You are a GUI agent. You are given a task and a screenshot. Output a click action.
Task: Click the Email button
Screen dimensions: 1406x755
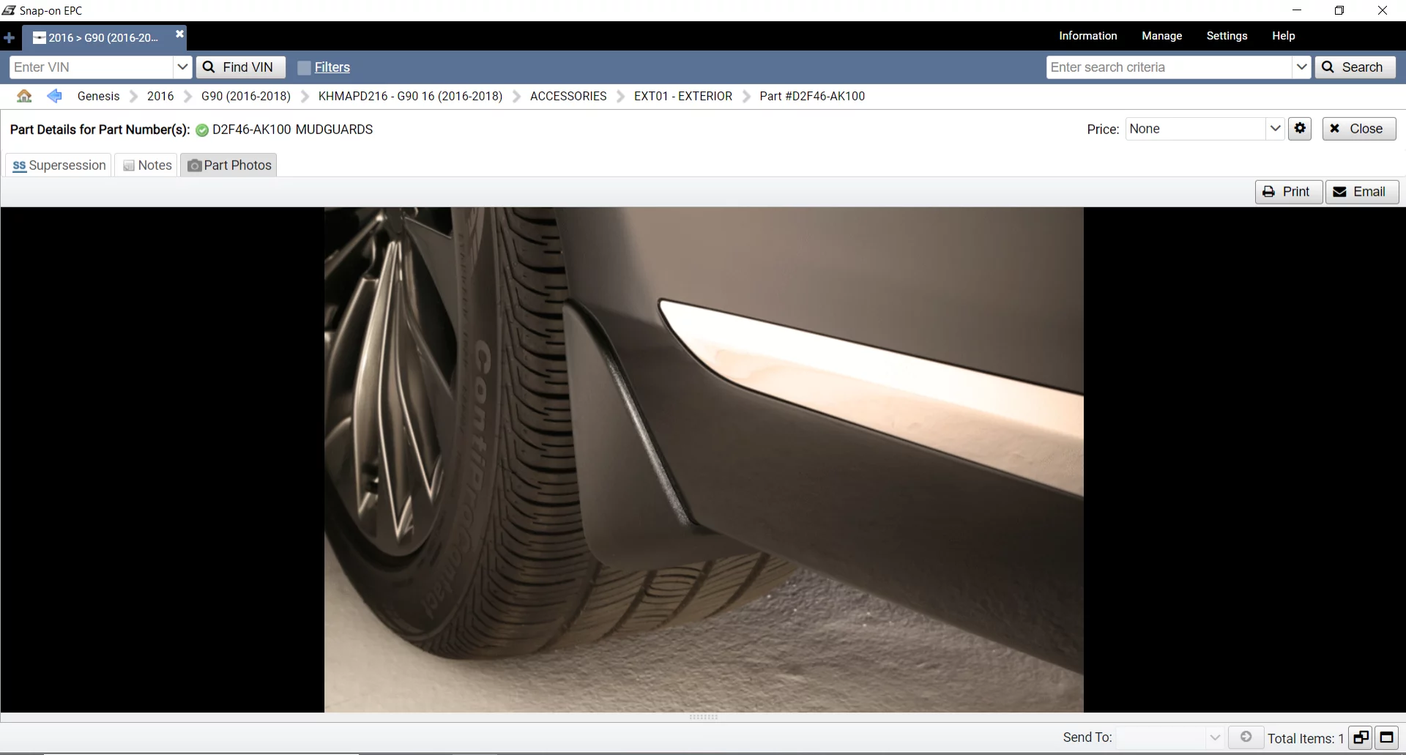coord(1362,191)
